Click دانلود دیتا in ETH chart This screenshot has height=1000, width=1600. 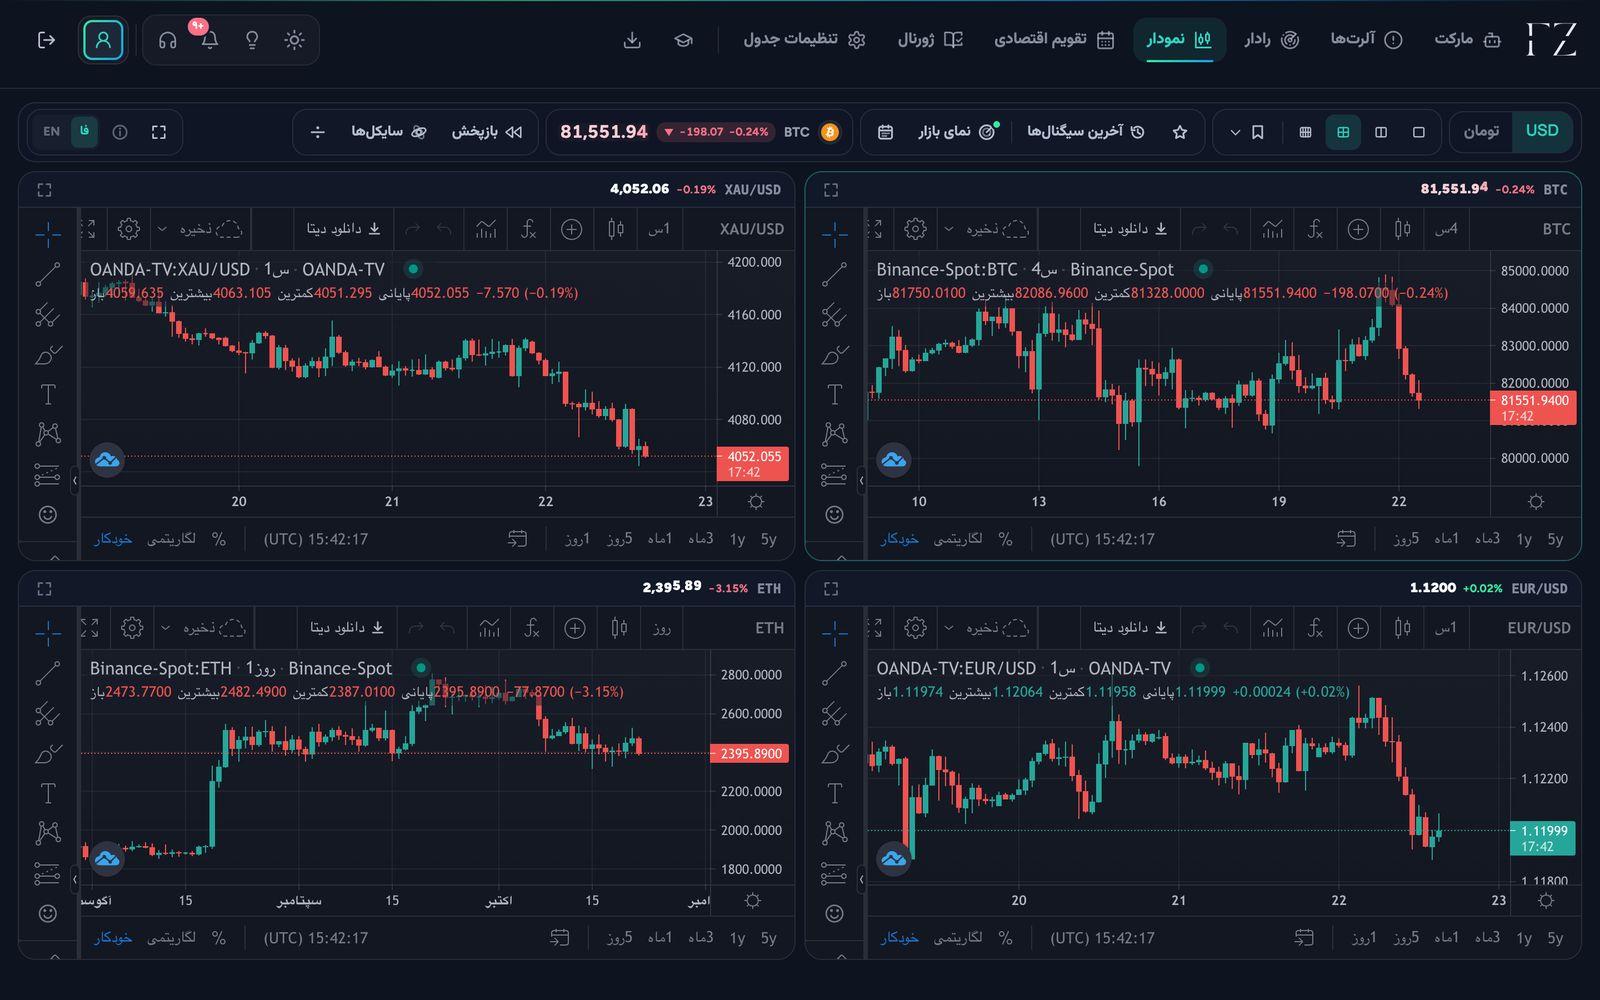pyautogui.click(x=347, y=628)
